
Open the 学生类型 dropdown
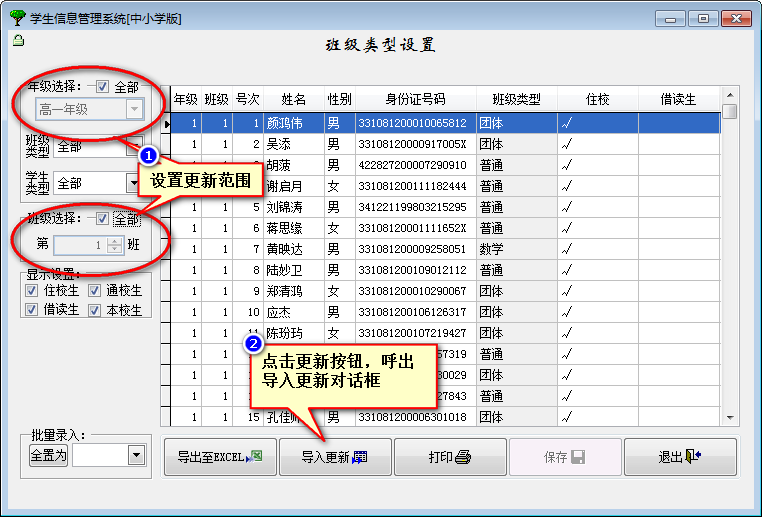[133, 183]
